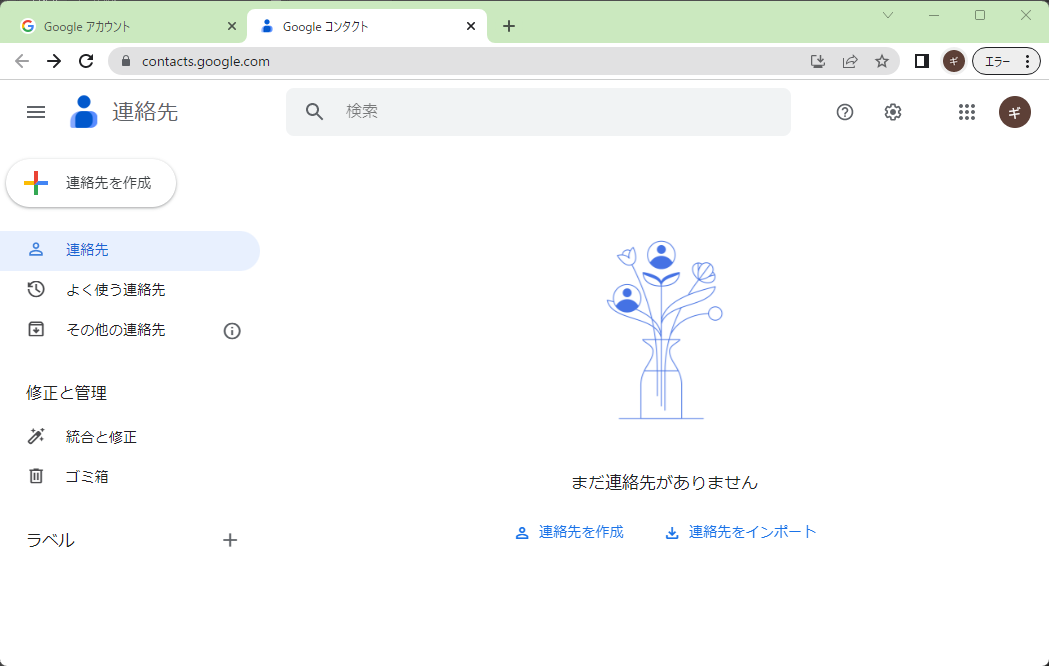1049x666 pixels.
Task: Open ゴミ箱 in sidebar
Action: (x=130, y=477)
